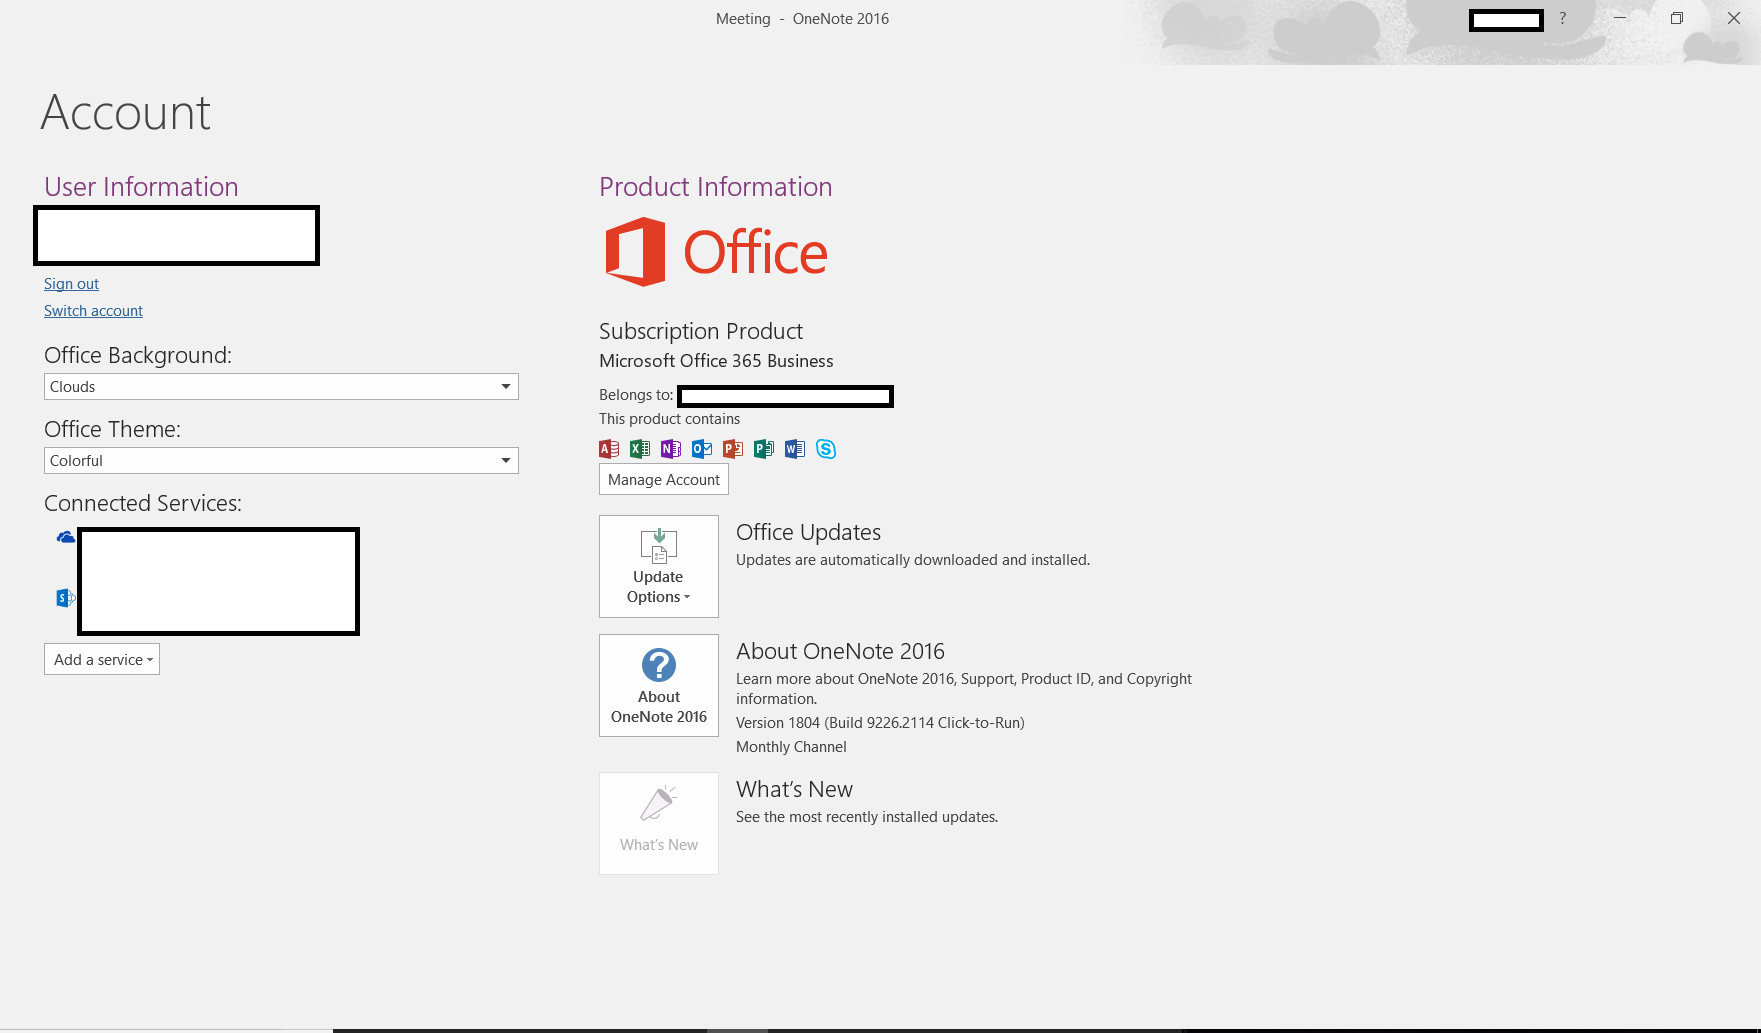
Task: Click the Manage Account button
Action: pyautogui.click(x=664, y=480)
